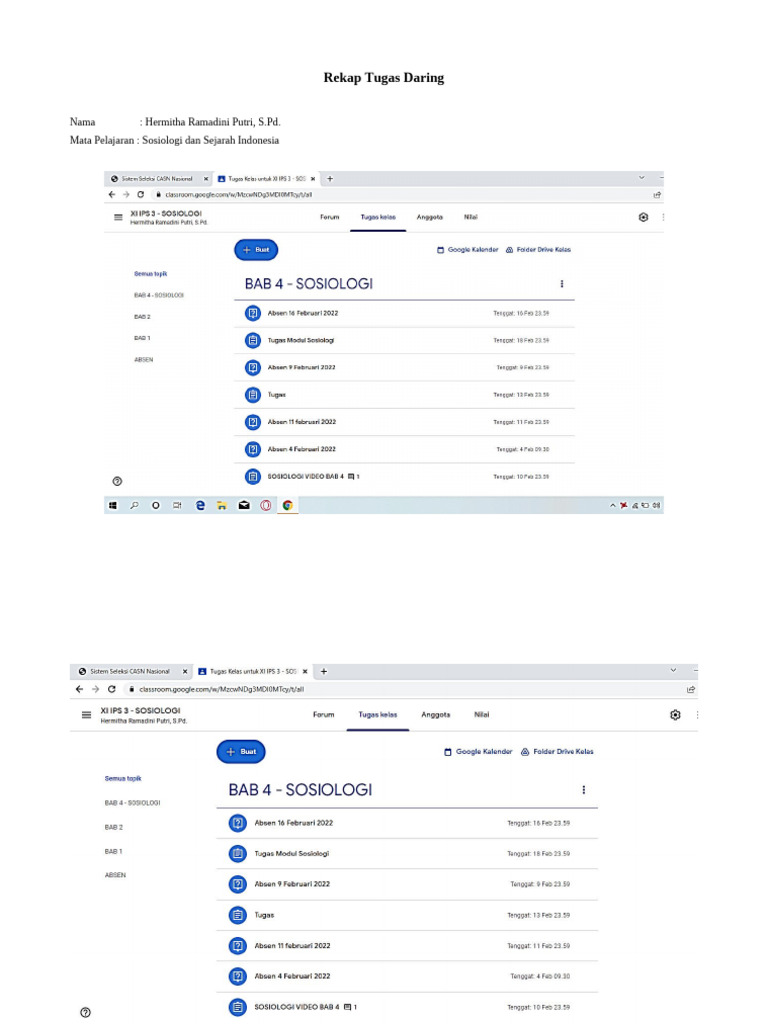Open Google Kalender link in lower screenshot
Screen dimensions: 768x1024
[478, 752]
